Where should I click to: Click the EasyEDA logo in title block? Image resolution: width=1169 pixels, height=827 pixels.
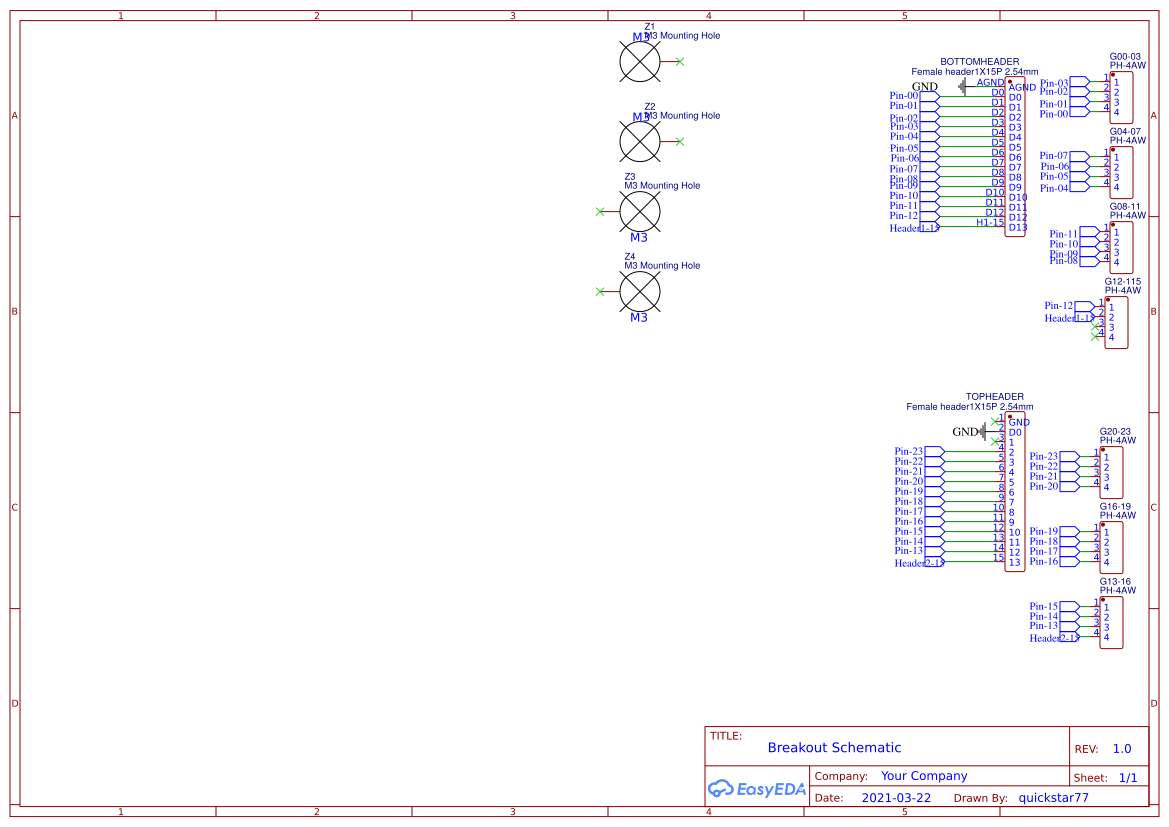click(x=757, y=789)
